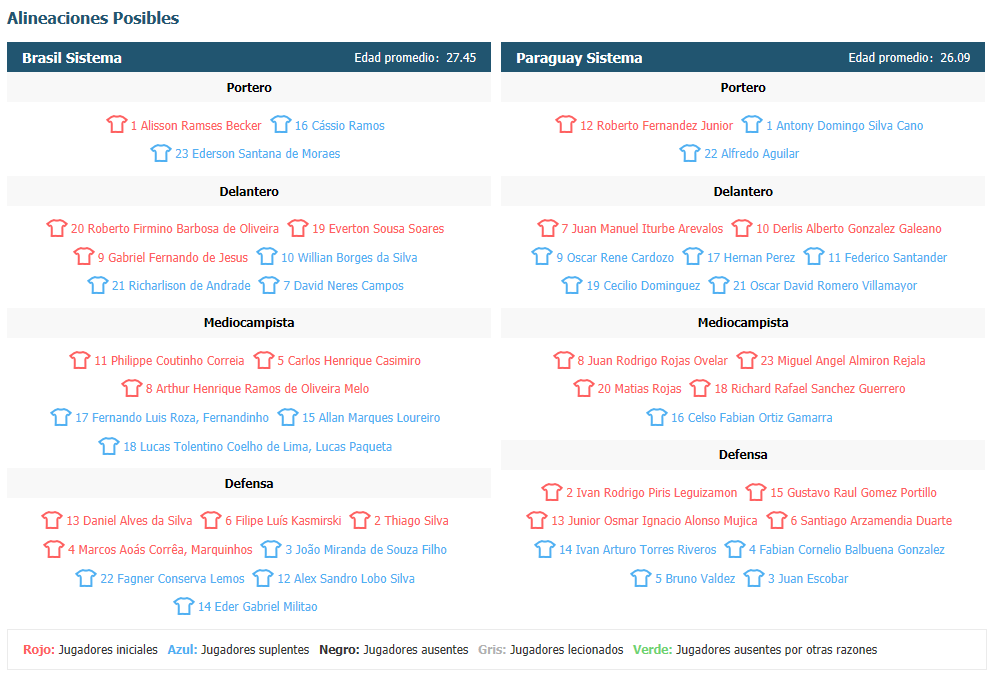993x674 pixels.
Task: Click Rojo: Jugadores iniciales legend entry
Action: 91,649
